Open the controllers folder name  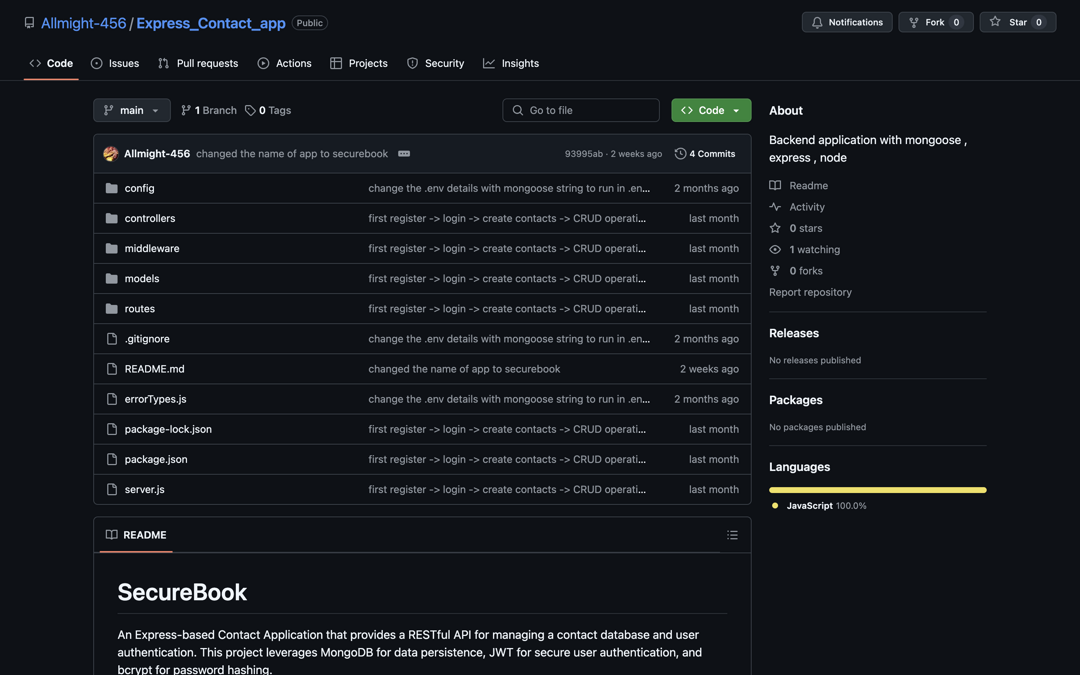pyautogui.click(x=149, y=218)
